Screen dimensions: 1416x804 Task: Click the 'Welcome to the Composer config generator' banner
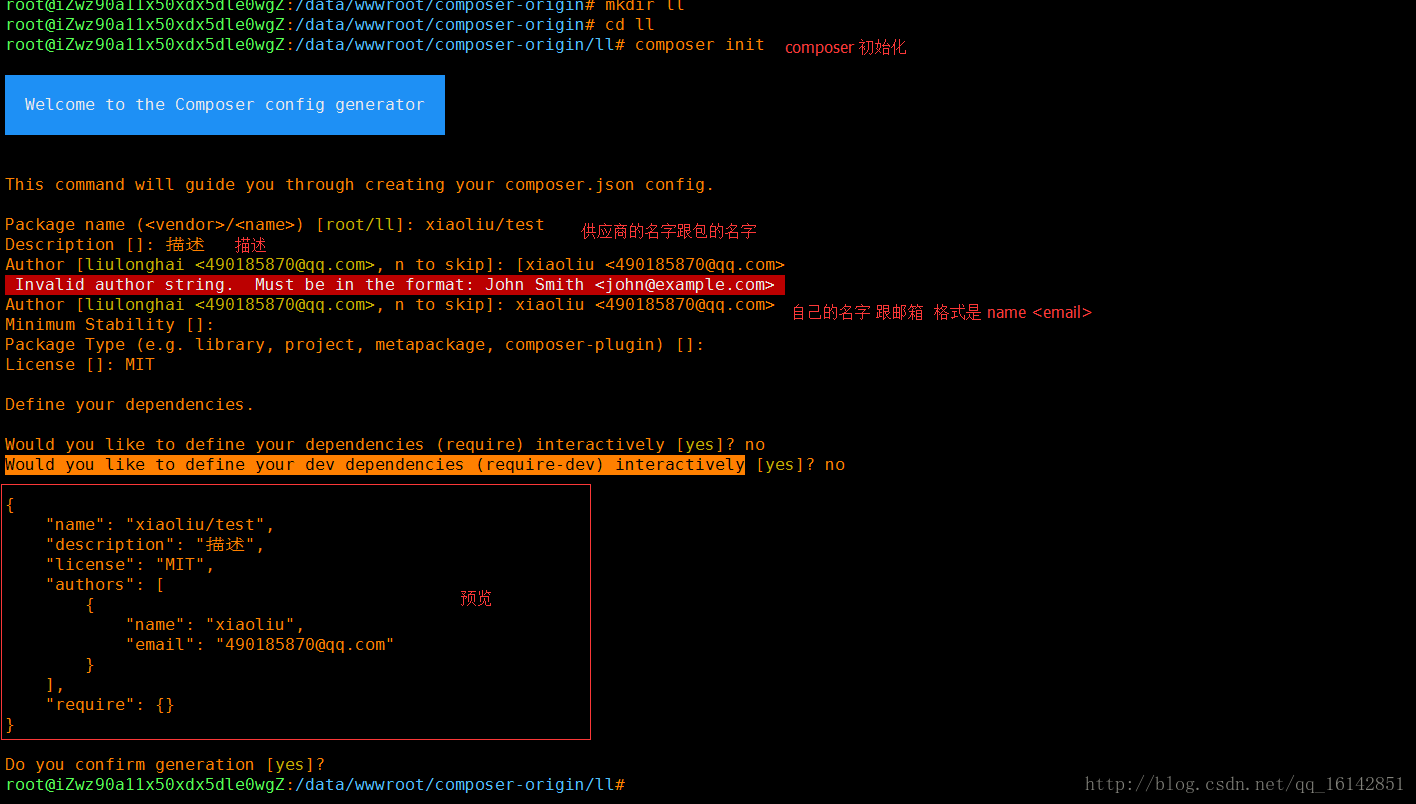[225, 105]
